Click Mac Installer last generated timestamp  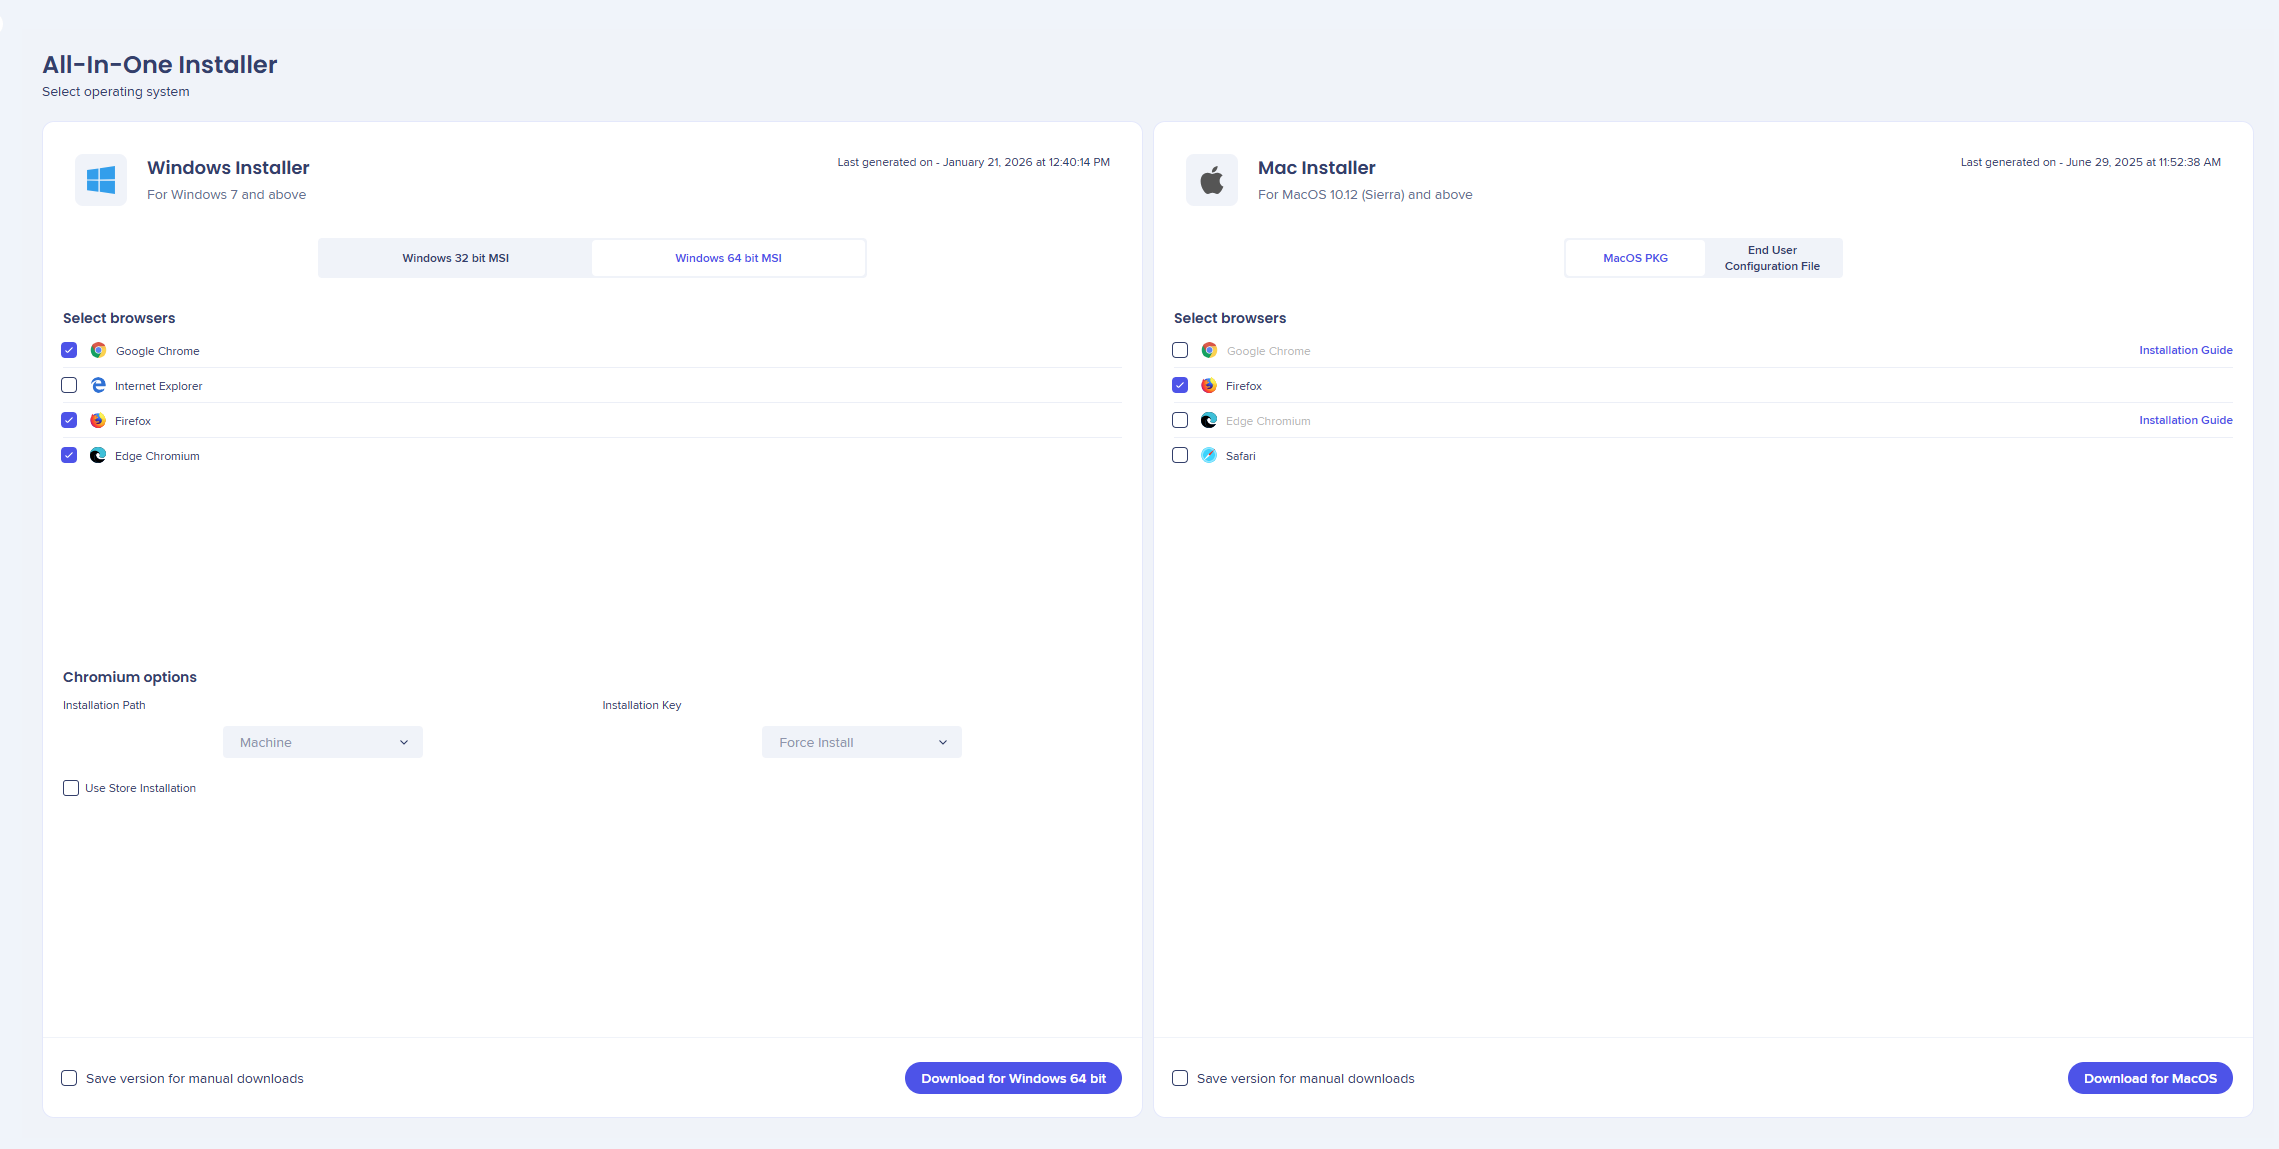[x=2090, y=162]
